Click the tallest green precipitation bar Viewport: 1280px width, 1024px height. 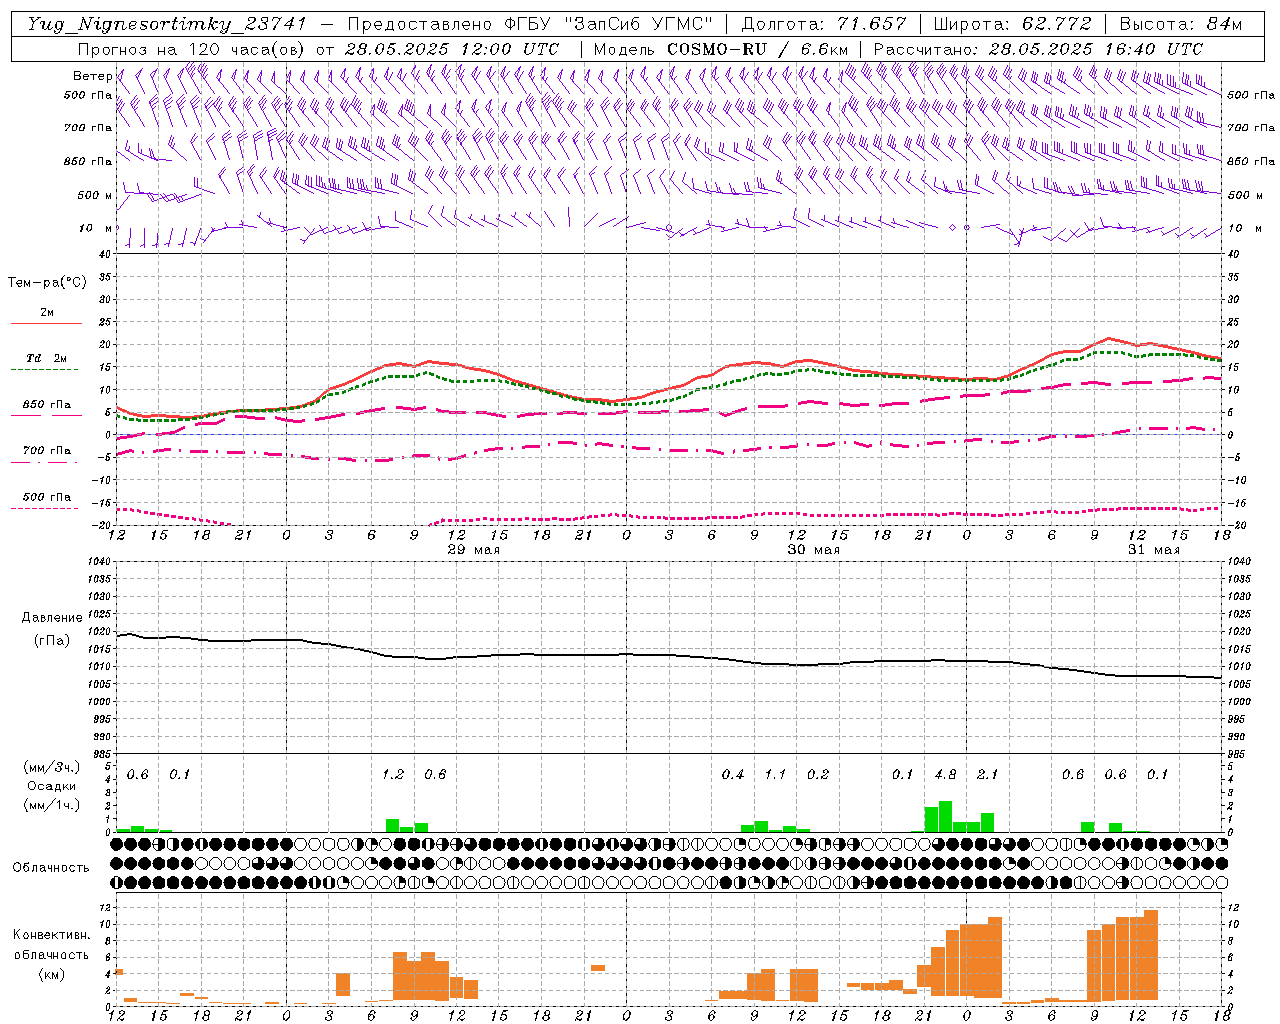coord(945,816)
